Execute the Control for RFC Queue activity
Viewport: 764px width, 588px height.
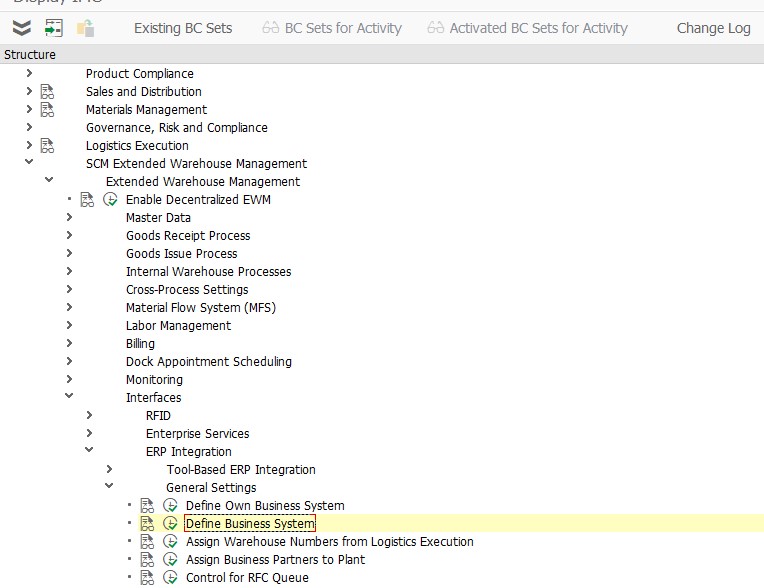point(170,578)
